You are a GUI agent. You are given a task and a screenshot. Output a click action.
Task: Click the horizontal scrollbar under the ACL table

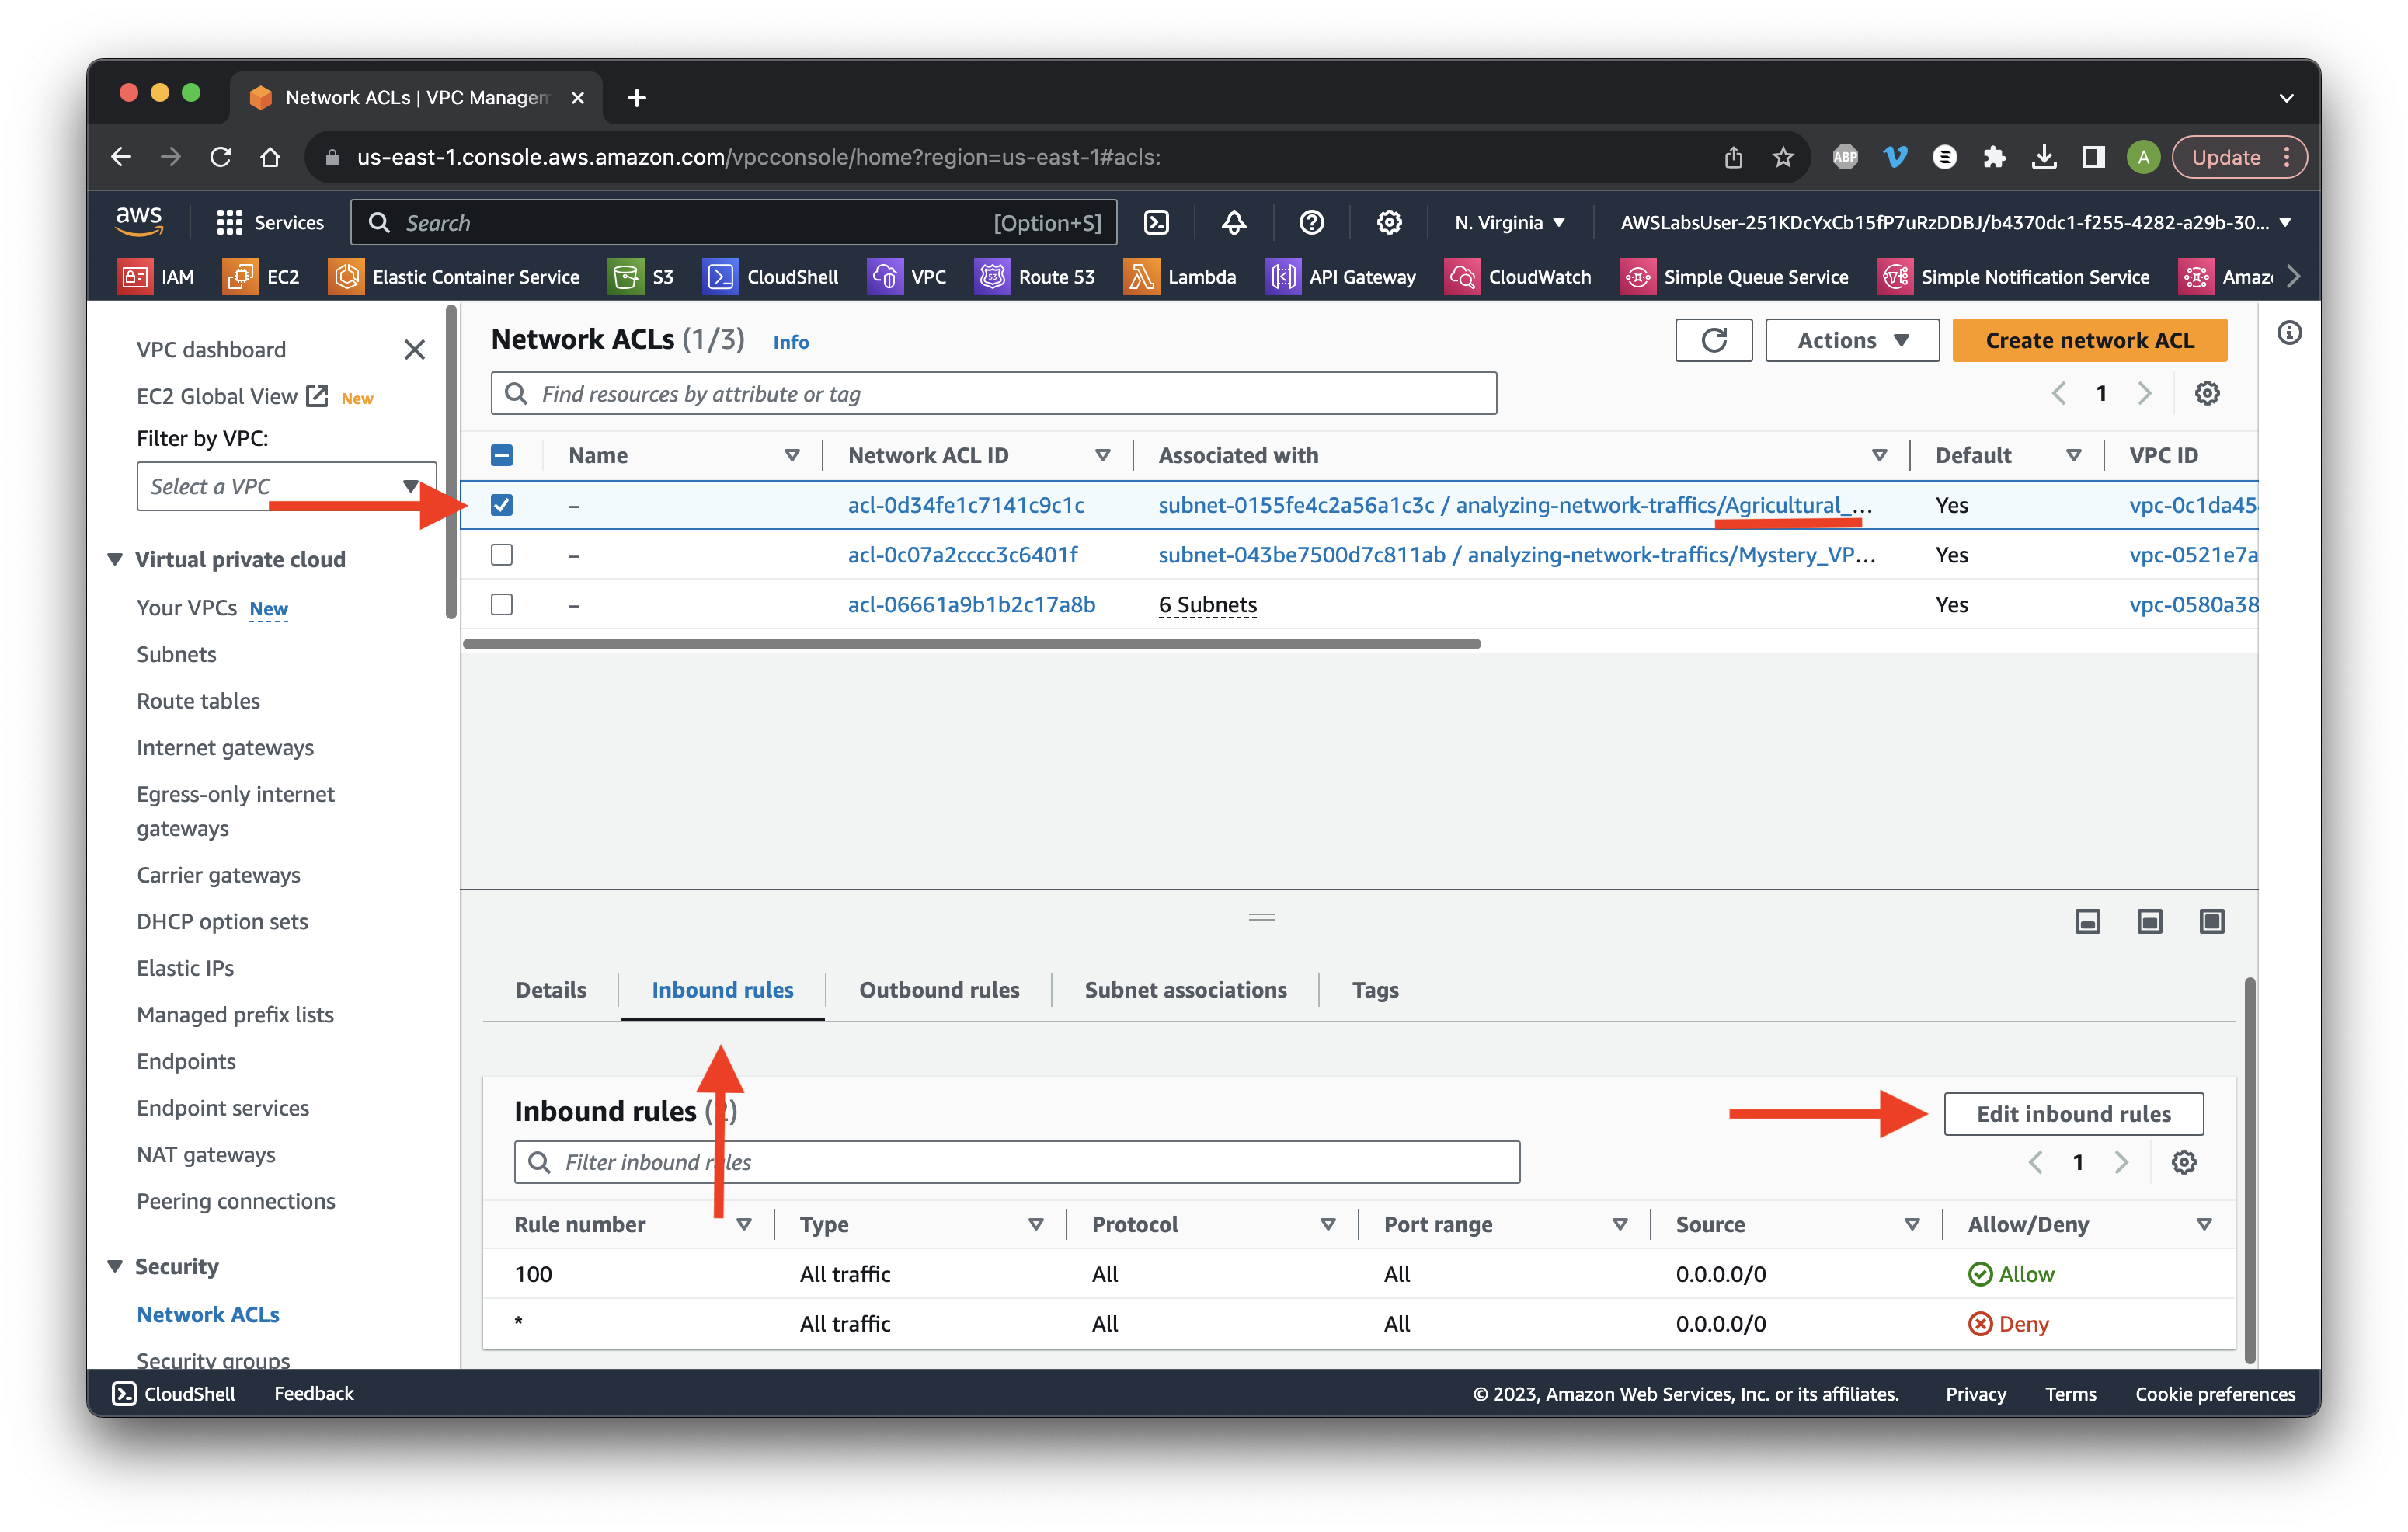(x=971, y=644)
